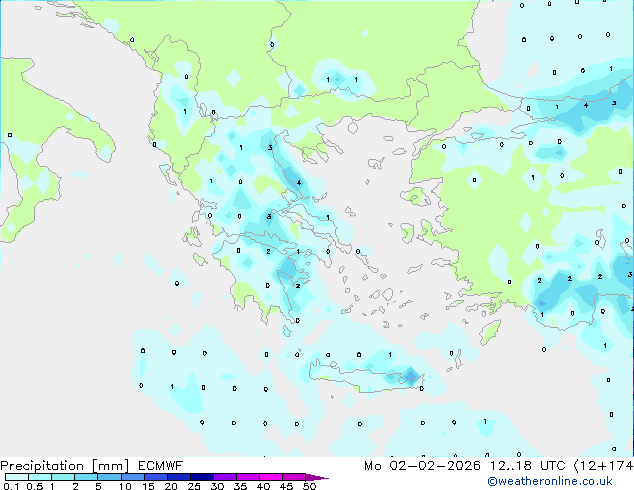Screen dimensions: 634x490
Task: Click legend tick label "20"
Action: coord(171,486)
